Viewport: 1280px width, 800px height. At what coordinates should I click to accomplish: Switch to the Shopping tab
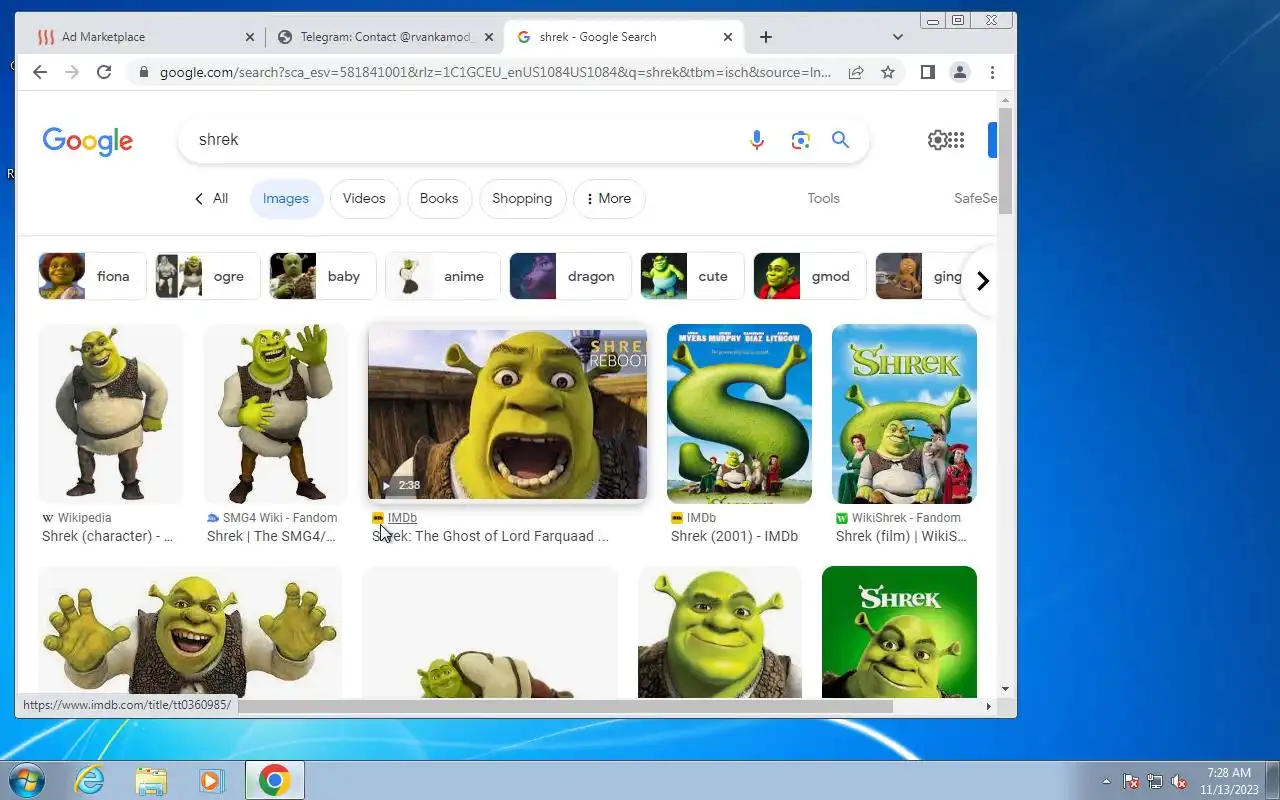coord(522,198)
